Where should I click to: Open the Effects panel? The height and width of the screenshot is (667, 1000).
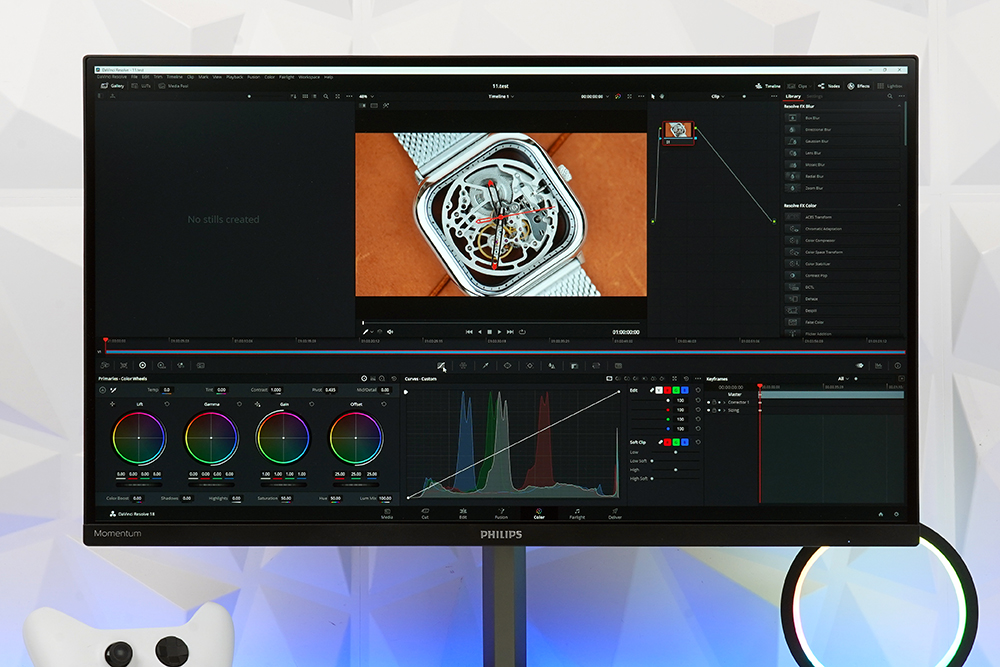click(x=858, y=85)
